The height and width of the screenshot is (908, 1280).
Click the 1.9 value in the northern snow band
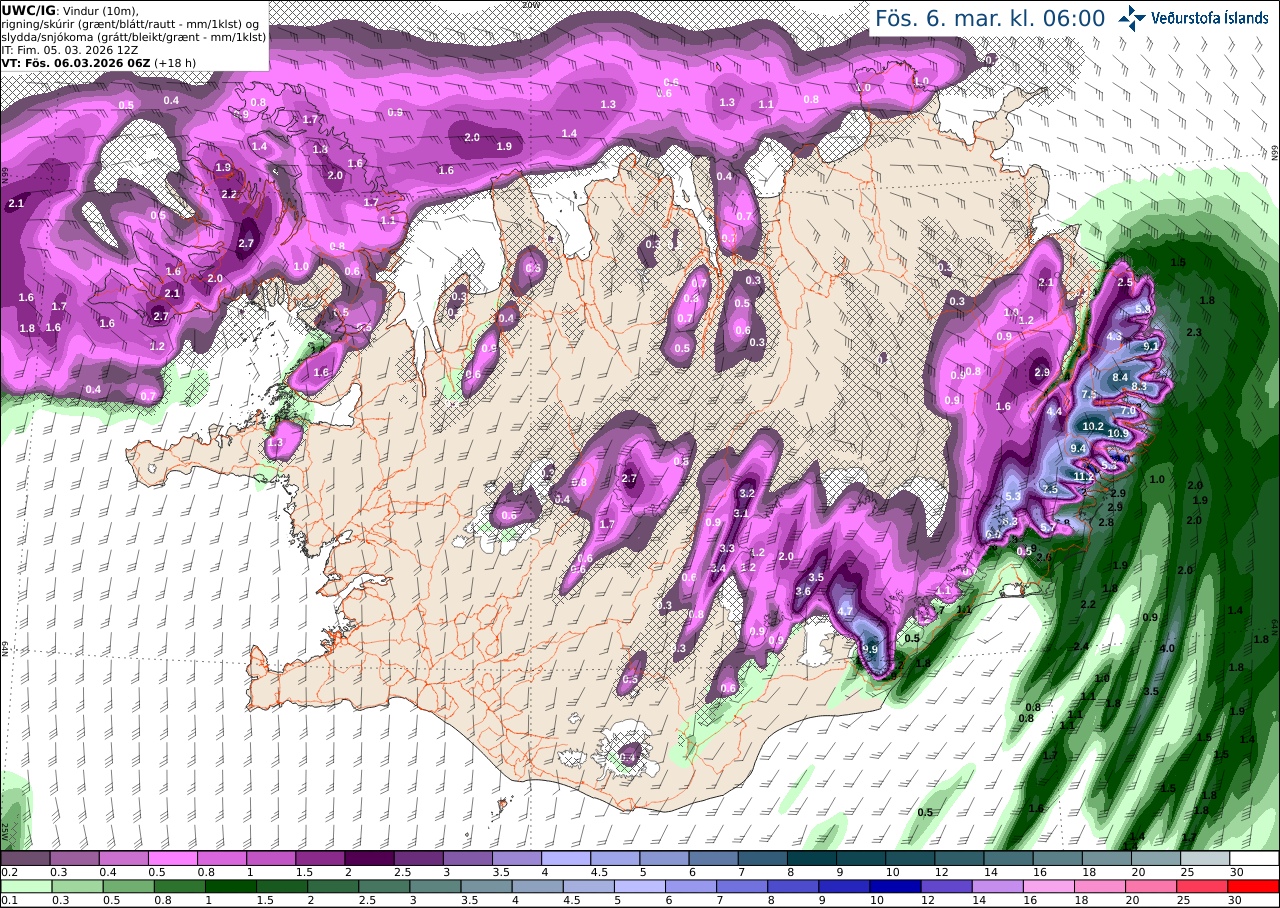coord(504,147)
